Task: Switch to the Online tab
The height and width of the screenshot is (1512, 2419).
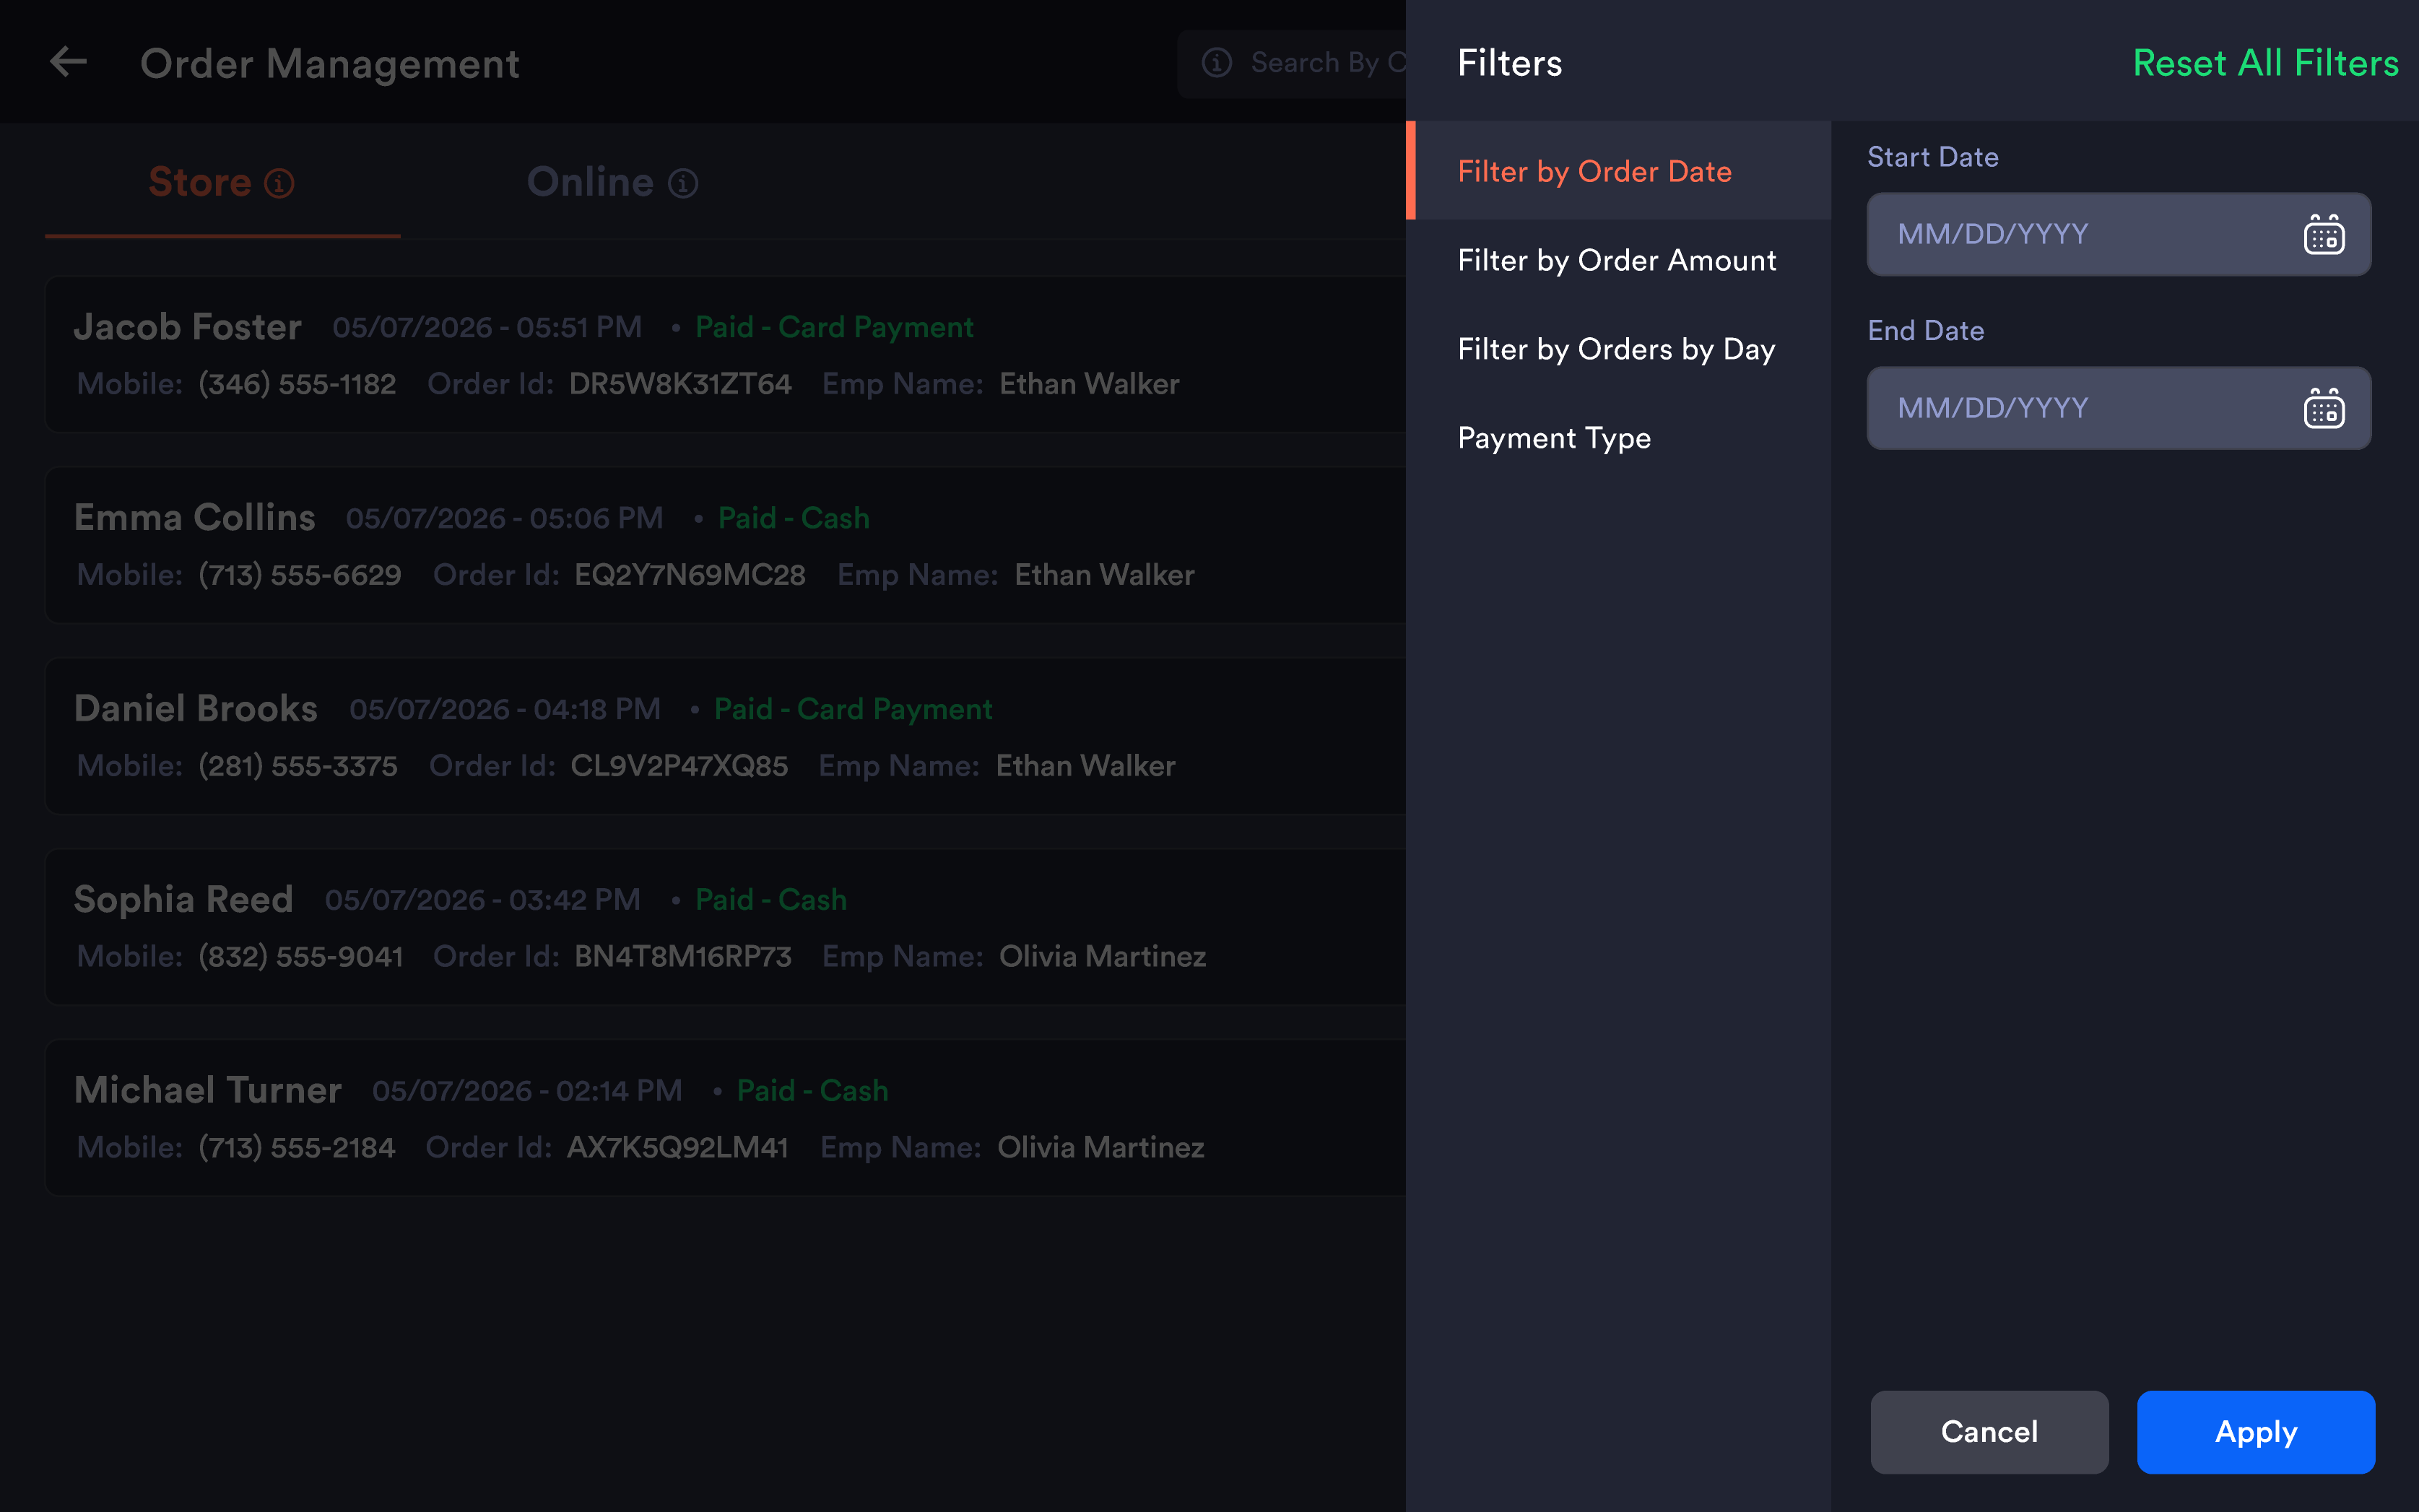Action: click(612, 183)
